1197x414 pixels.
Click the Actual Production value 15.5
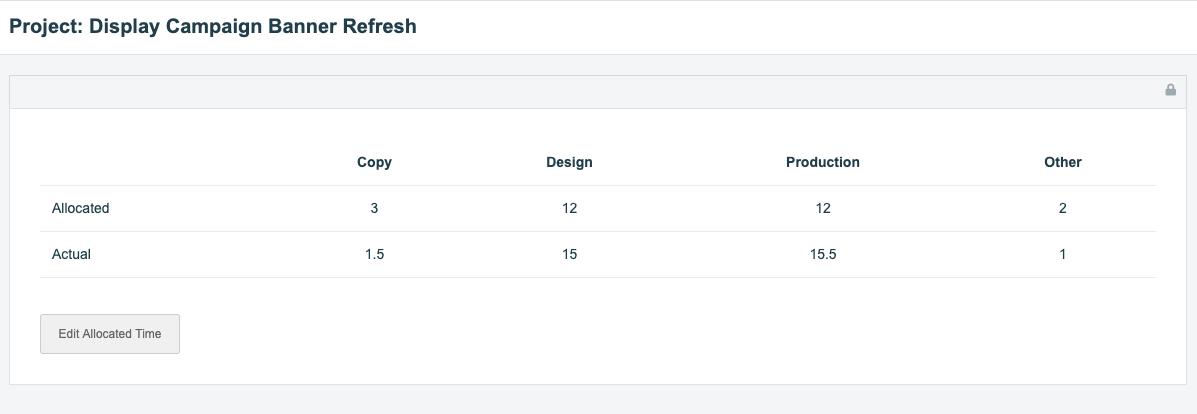tap(822, 255)
